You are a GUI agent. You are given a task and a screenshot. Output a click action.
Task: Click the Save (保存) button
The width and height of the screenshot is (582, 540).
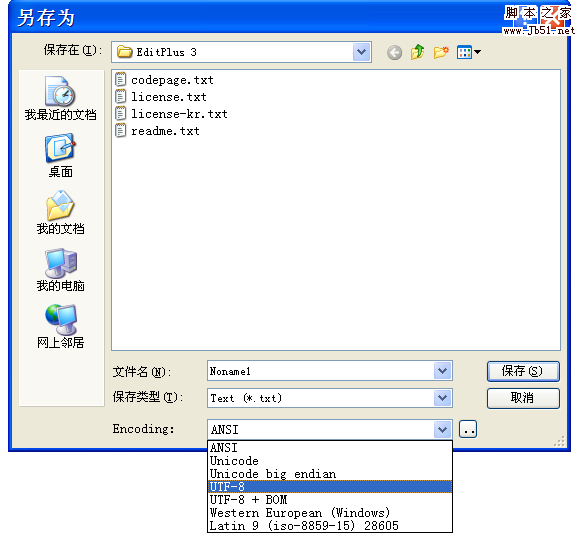point(523,371)
